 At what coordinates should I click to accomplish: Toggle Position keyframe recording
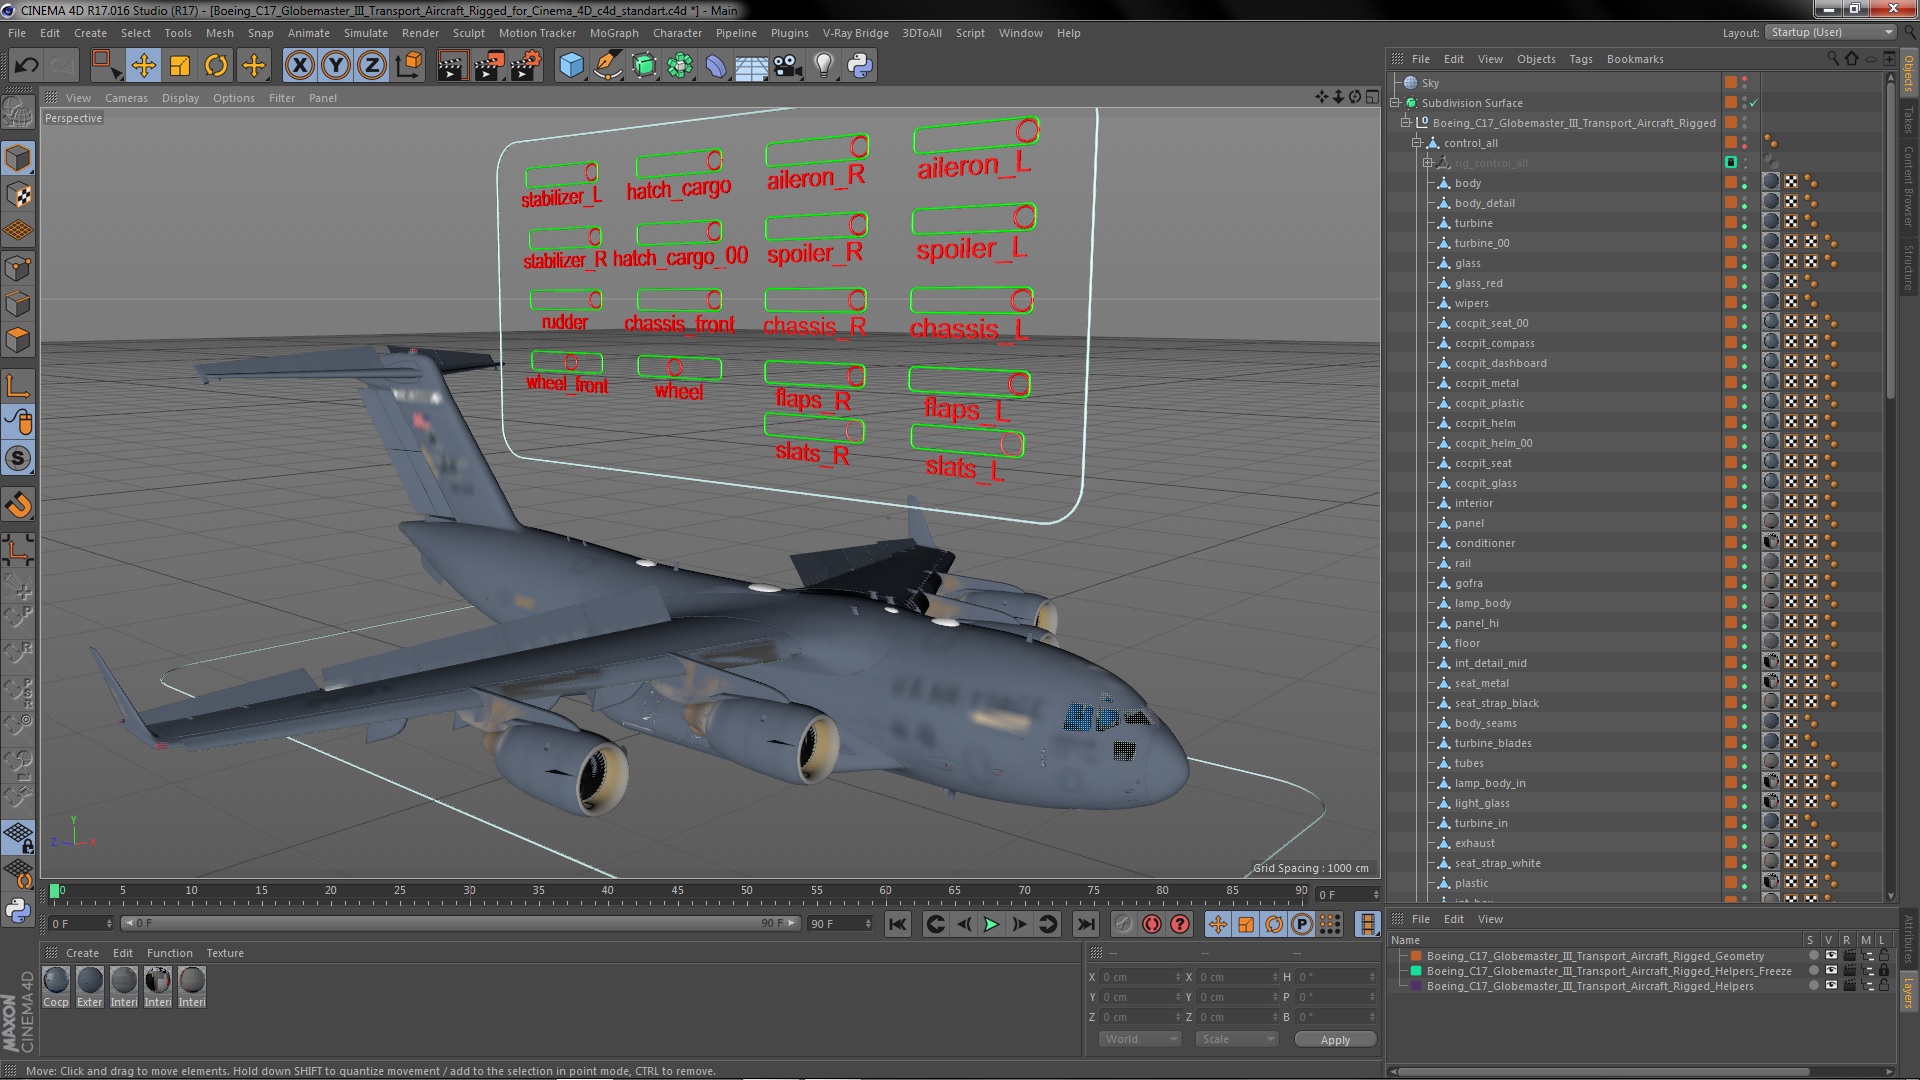pyautogui.click(x=1218, y=924)
